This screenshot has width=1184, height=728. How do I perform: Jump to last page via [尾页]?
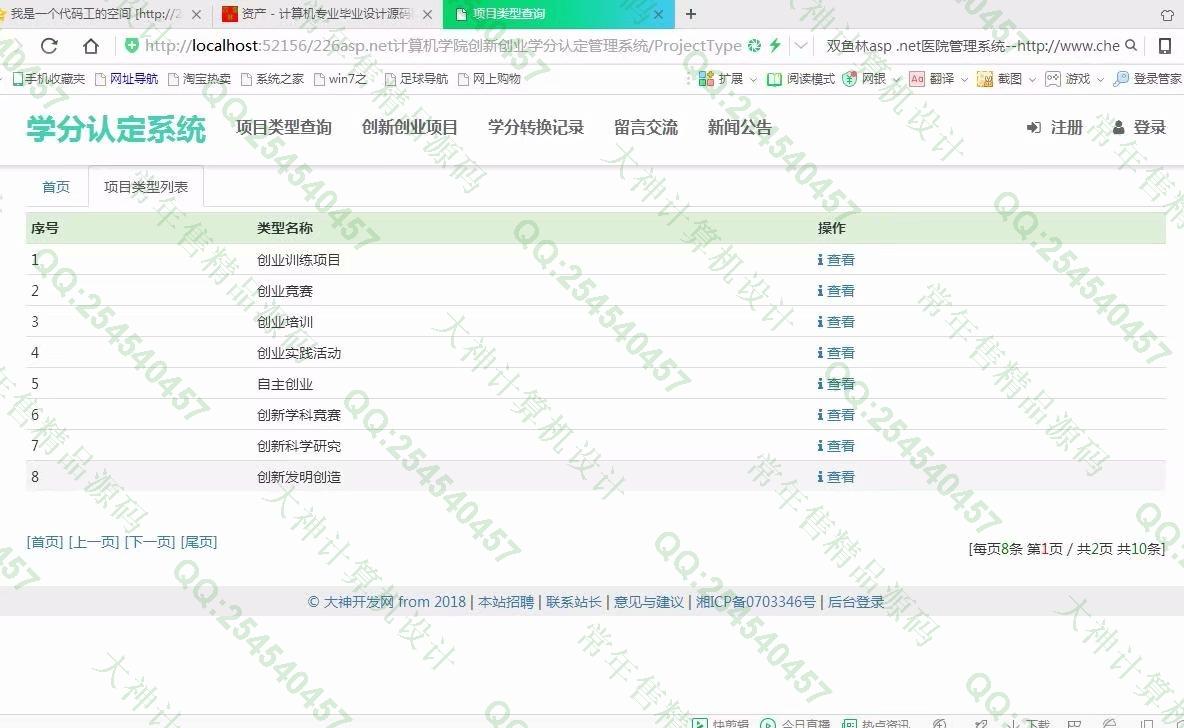point(199,541)
